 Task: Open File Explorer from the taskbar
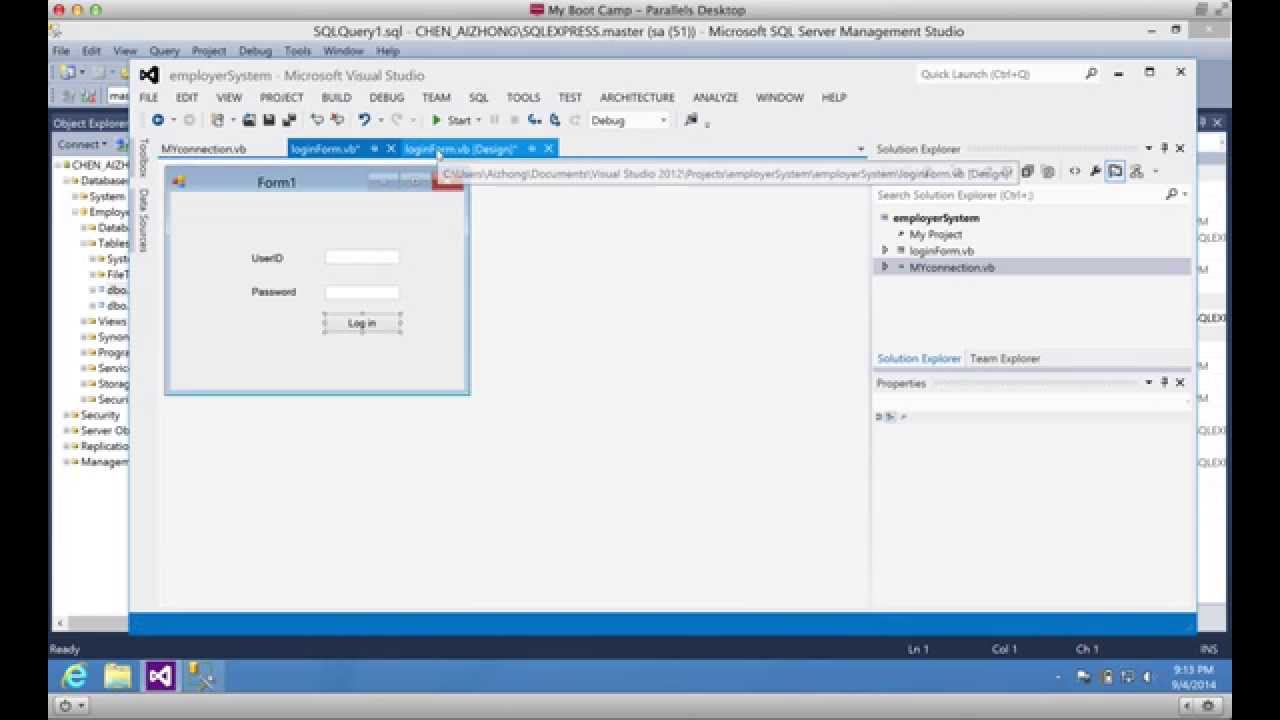pyautogui.click(x=117, y=677)
